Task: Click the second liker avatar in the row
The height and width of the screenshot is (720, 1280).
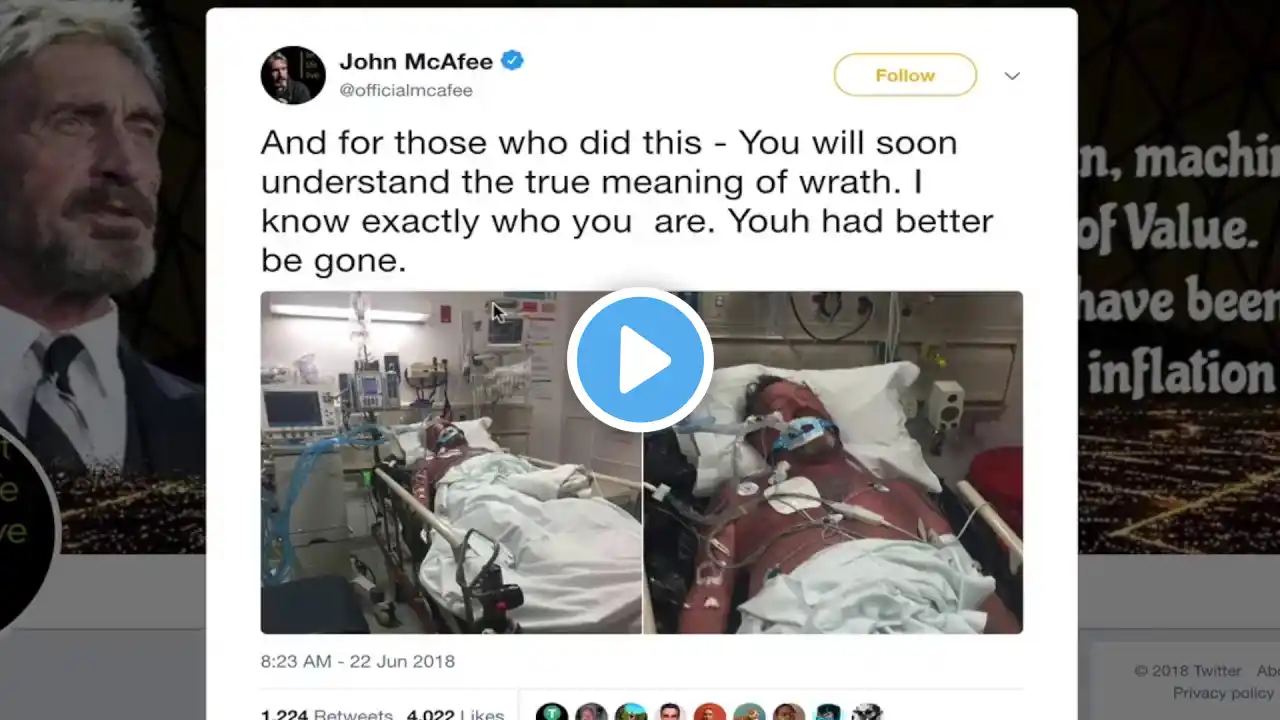Action: click(x=591, y=712)
